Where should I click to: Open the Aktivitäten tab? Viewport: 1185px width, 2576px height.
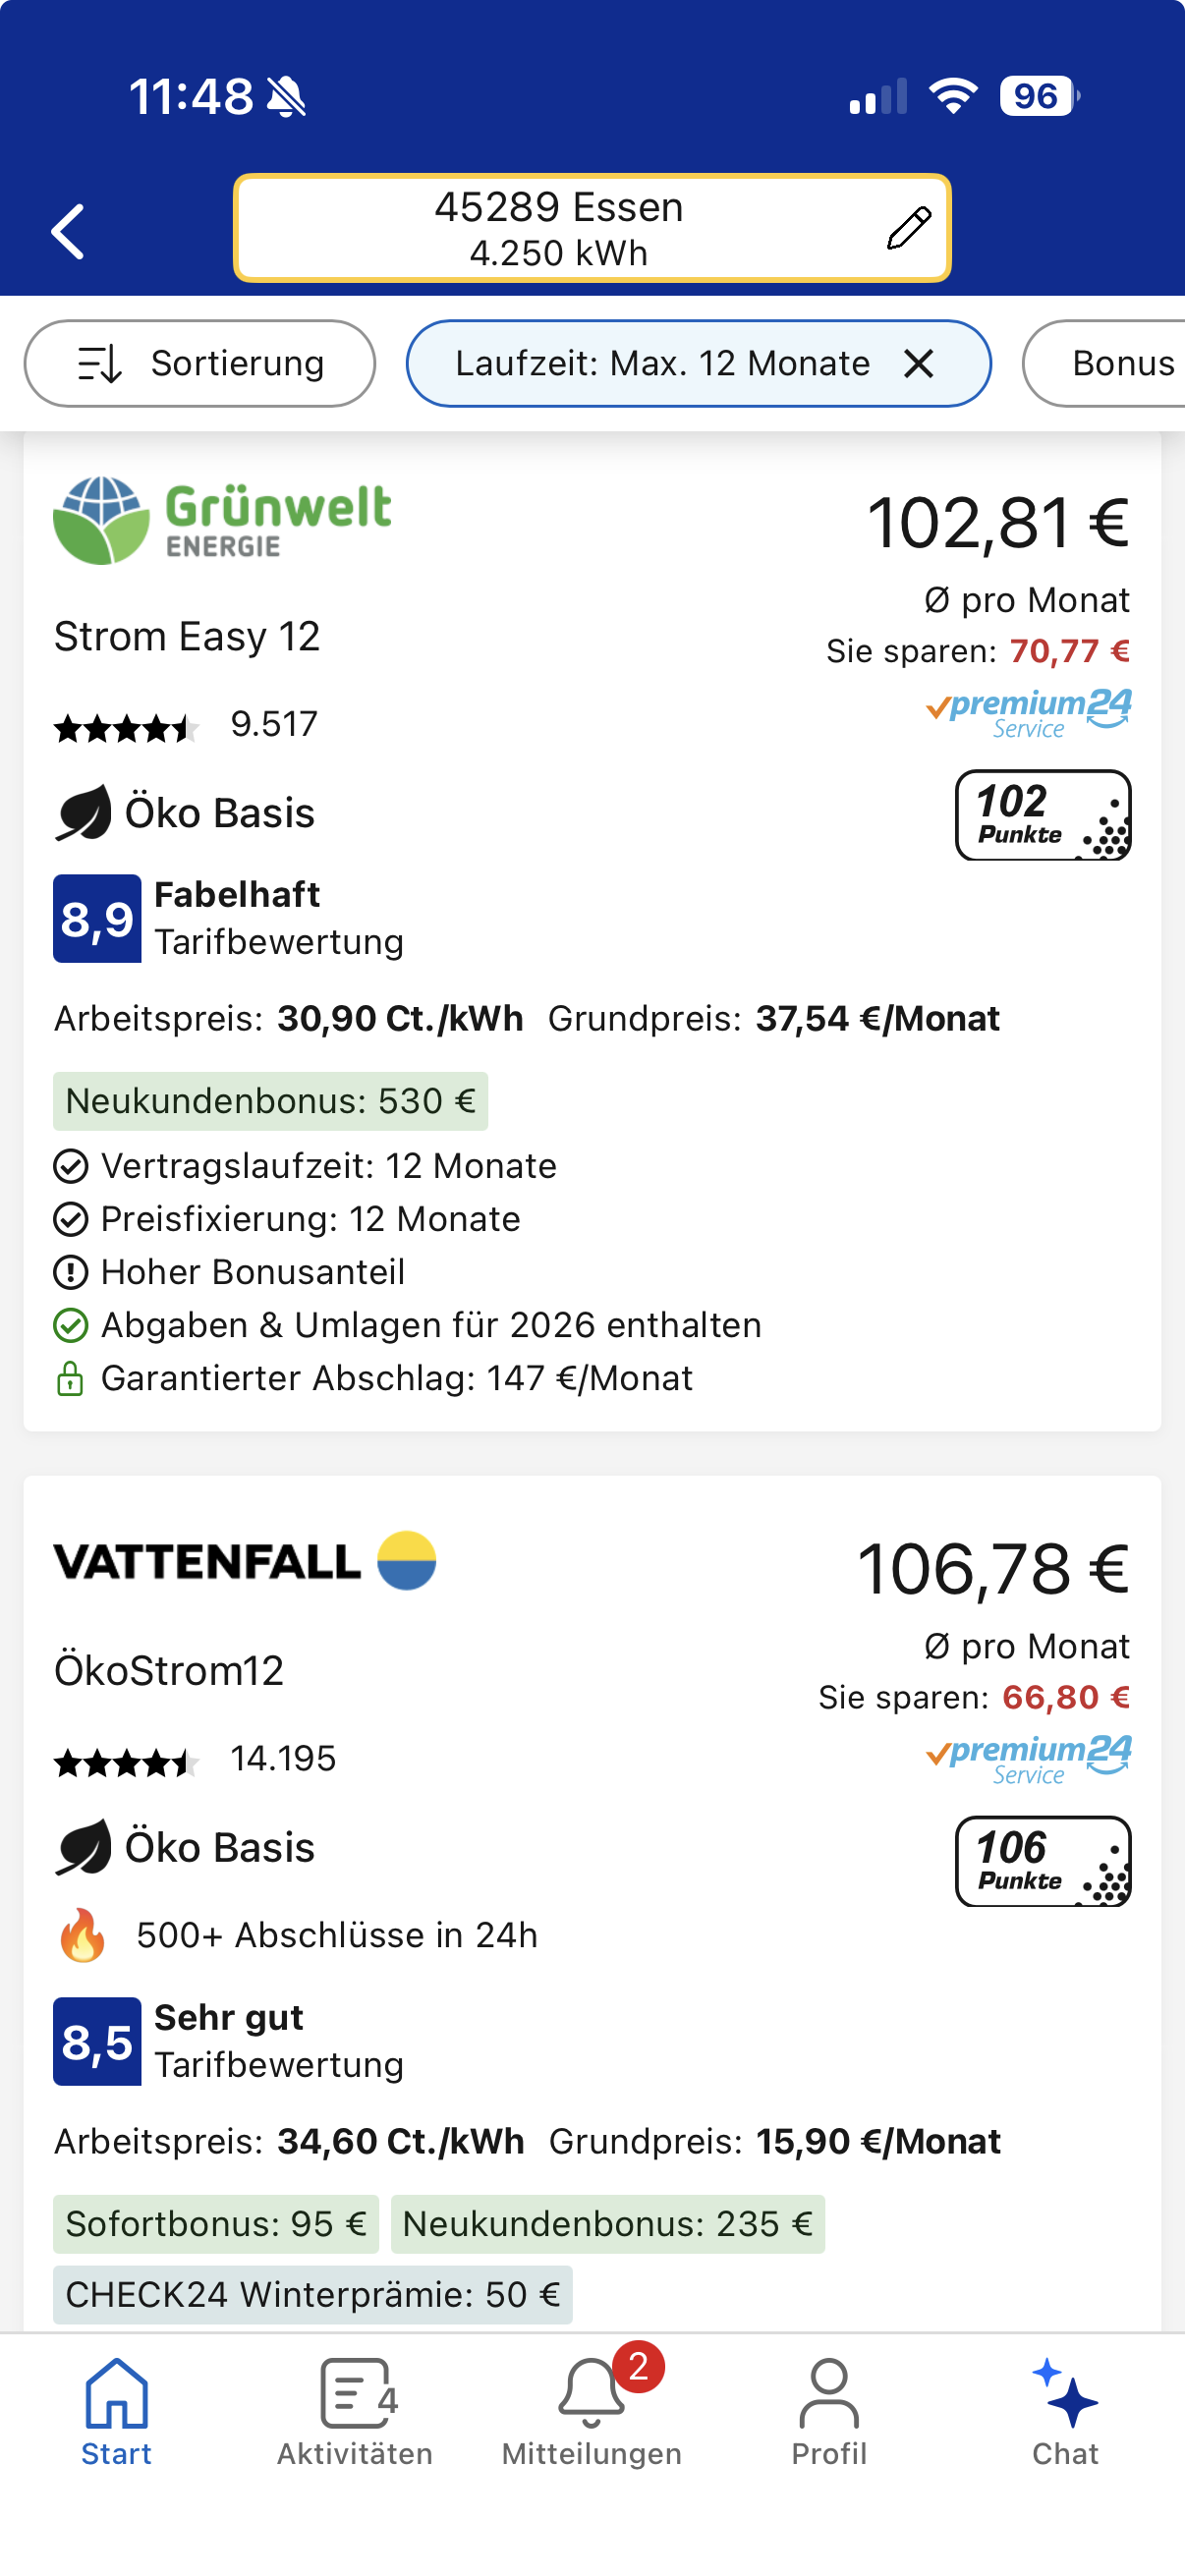(355, 2412)
